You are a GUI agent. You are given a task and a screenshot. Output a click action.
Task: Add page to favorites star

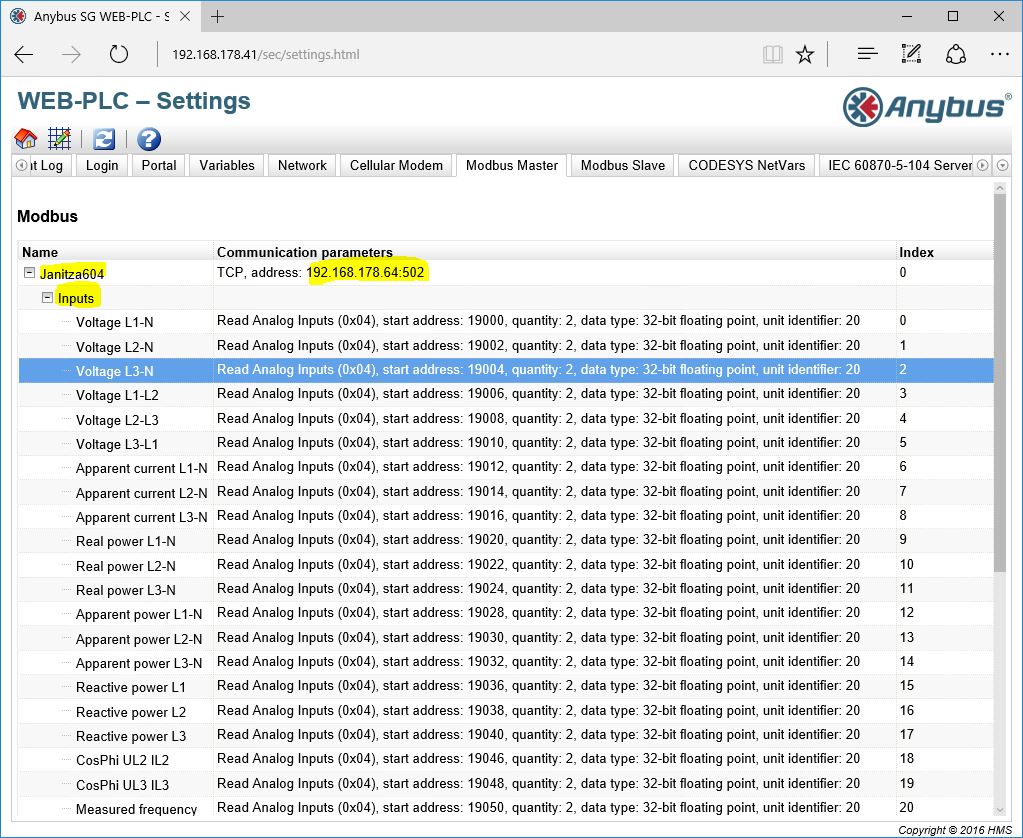pos(805,54)
